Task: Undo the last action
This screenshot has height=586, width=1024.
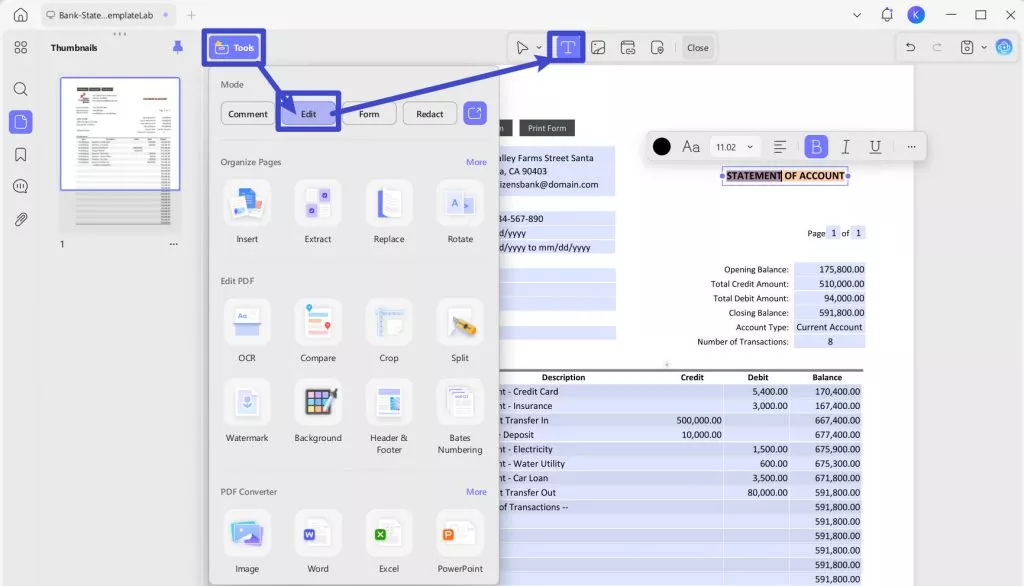Action: coord(910,47)
